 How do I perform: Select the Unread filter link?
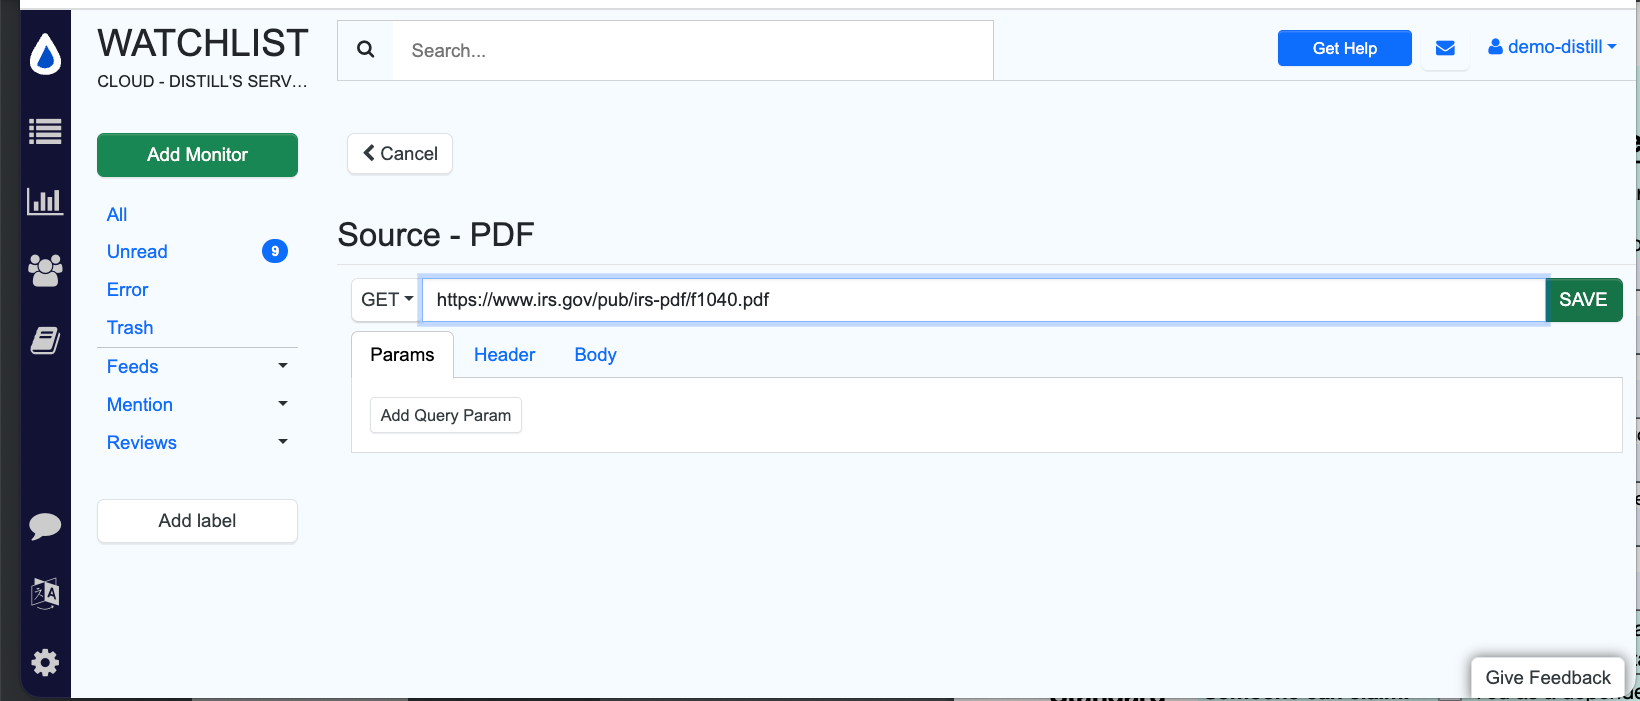pos(137,252)
